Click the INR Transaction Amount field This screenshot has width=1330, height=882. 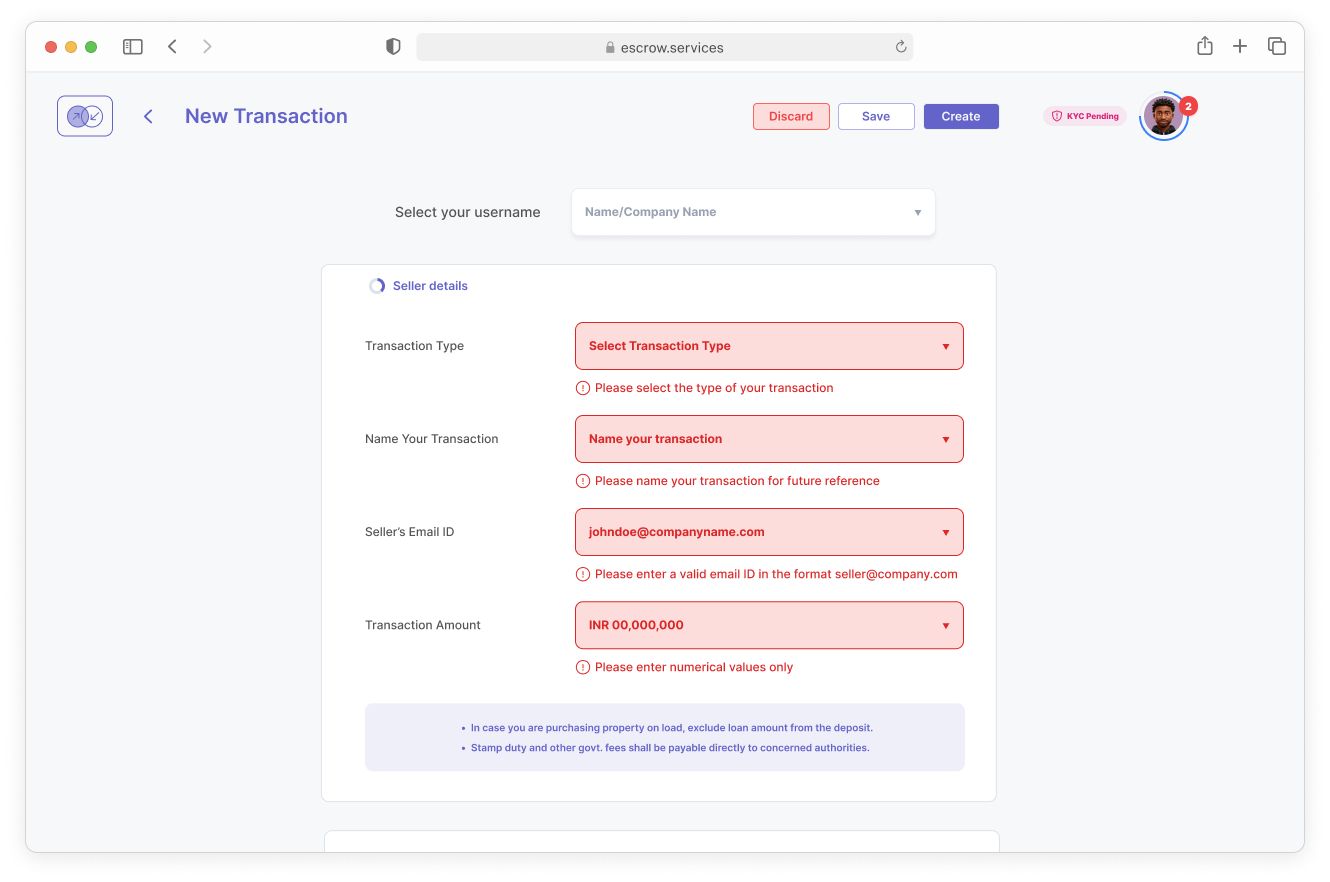[769, 625]
